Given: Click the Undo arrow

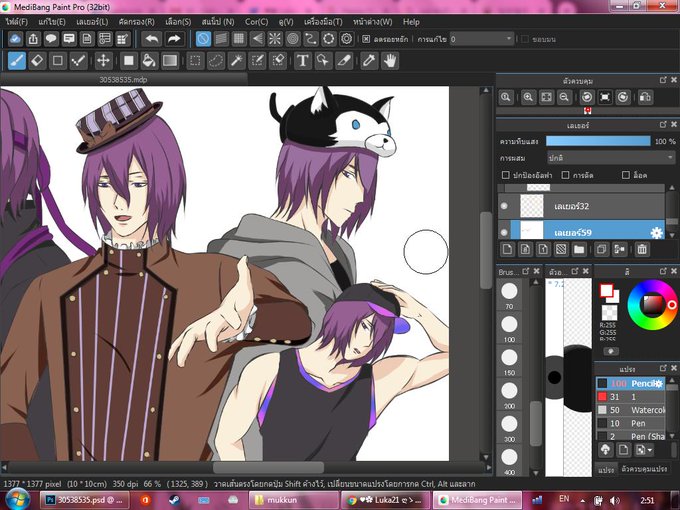Looking at the screenshot, I should (x=152, y=39).
